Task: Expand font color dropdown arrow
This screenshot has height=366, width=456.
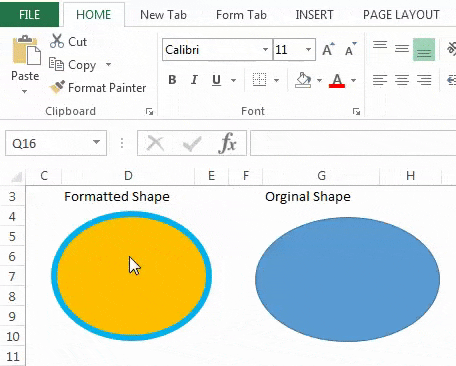Action: click(x=353, y=80)
